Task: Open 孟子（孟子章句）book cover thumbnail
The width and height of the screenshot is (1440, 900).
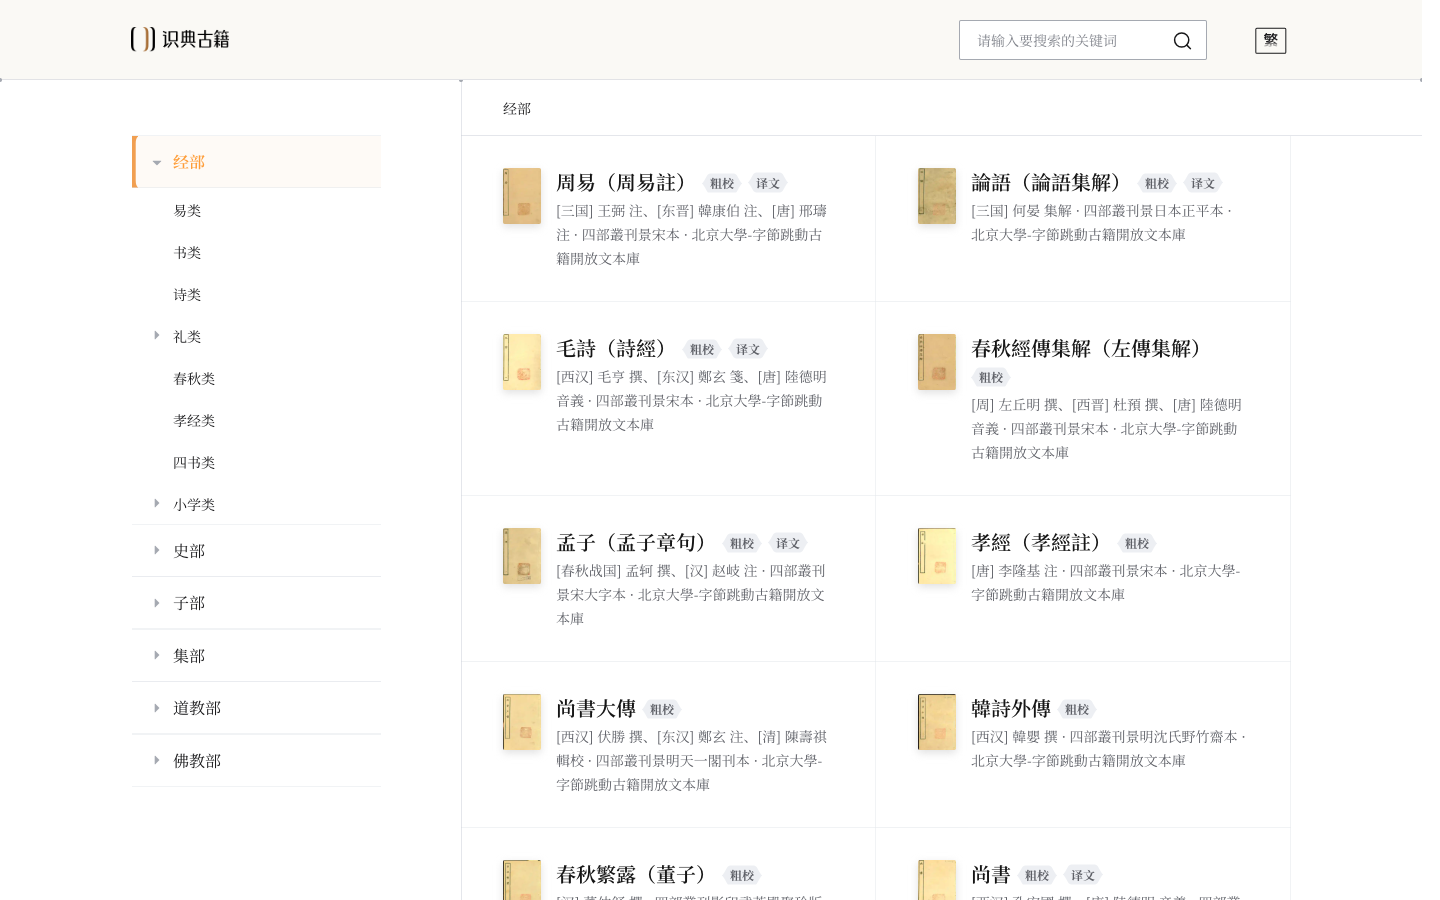Action: [x=522, y=556]
